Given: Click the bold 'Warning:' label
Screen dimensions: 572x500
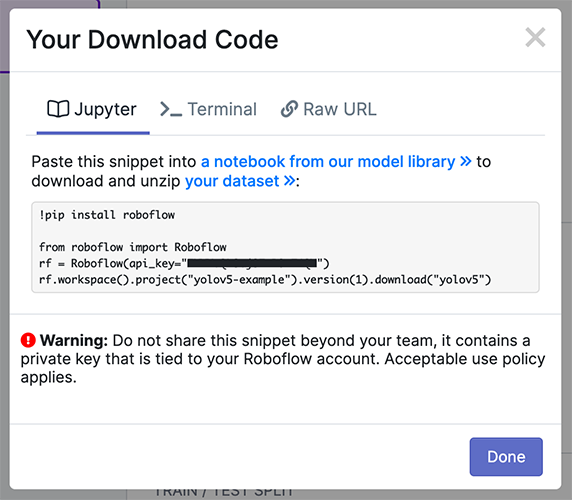Looking at the screenshot, I should [x=74, y=341].
